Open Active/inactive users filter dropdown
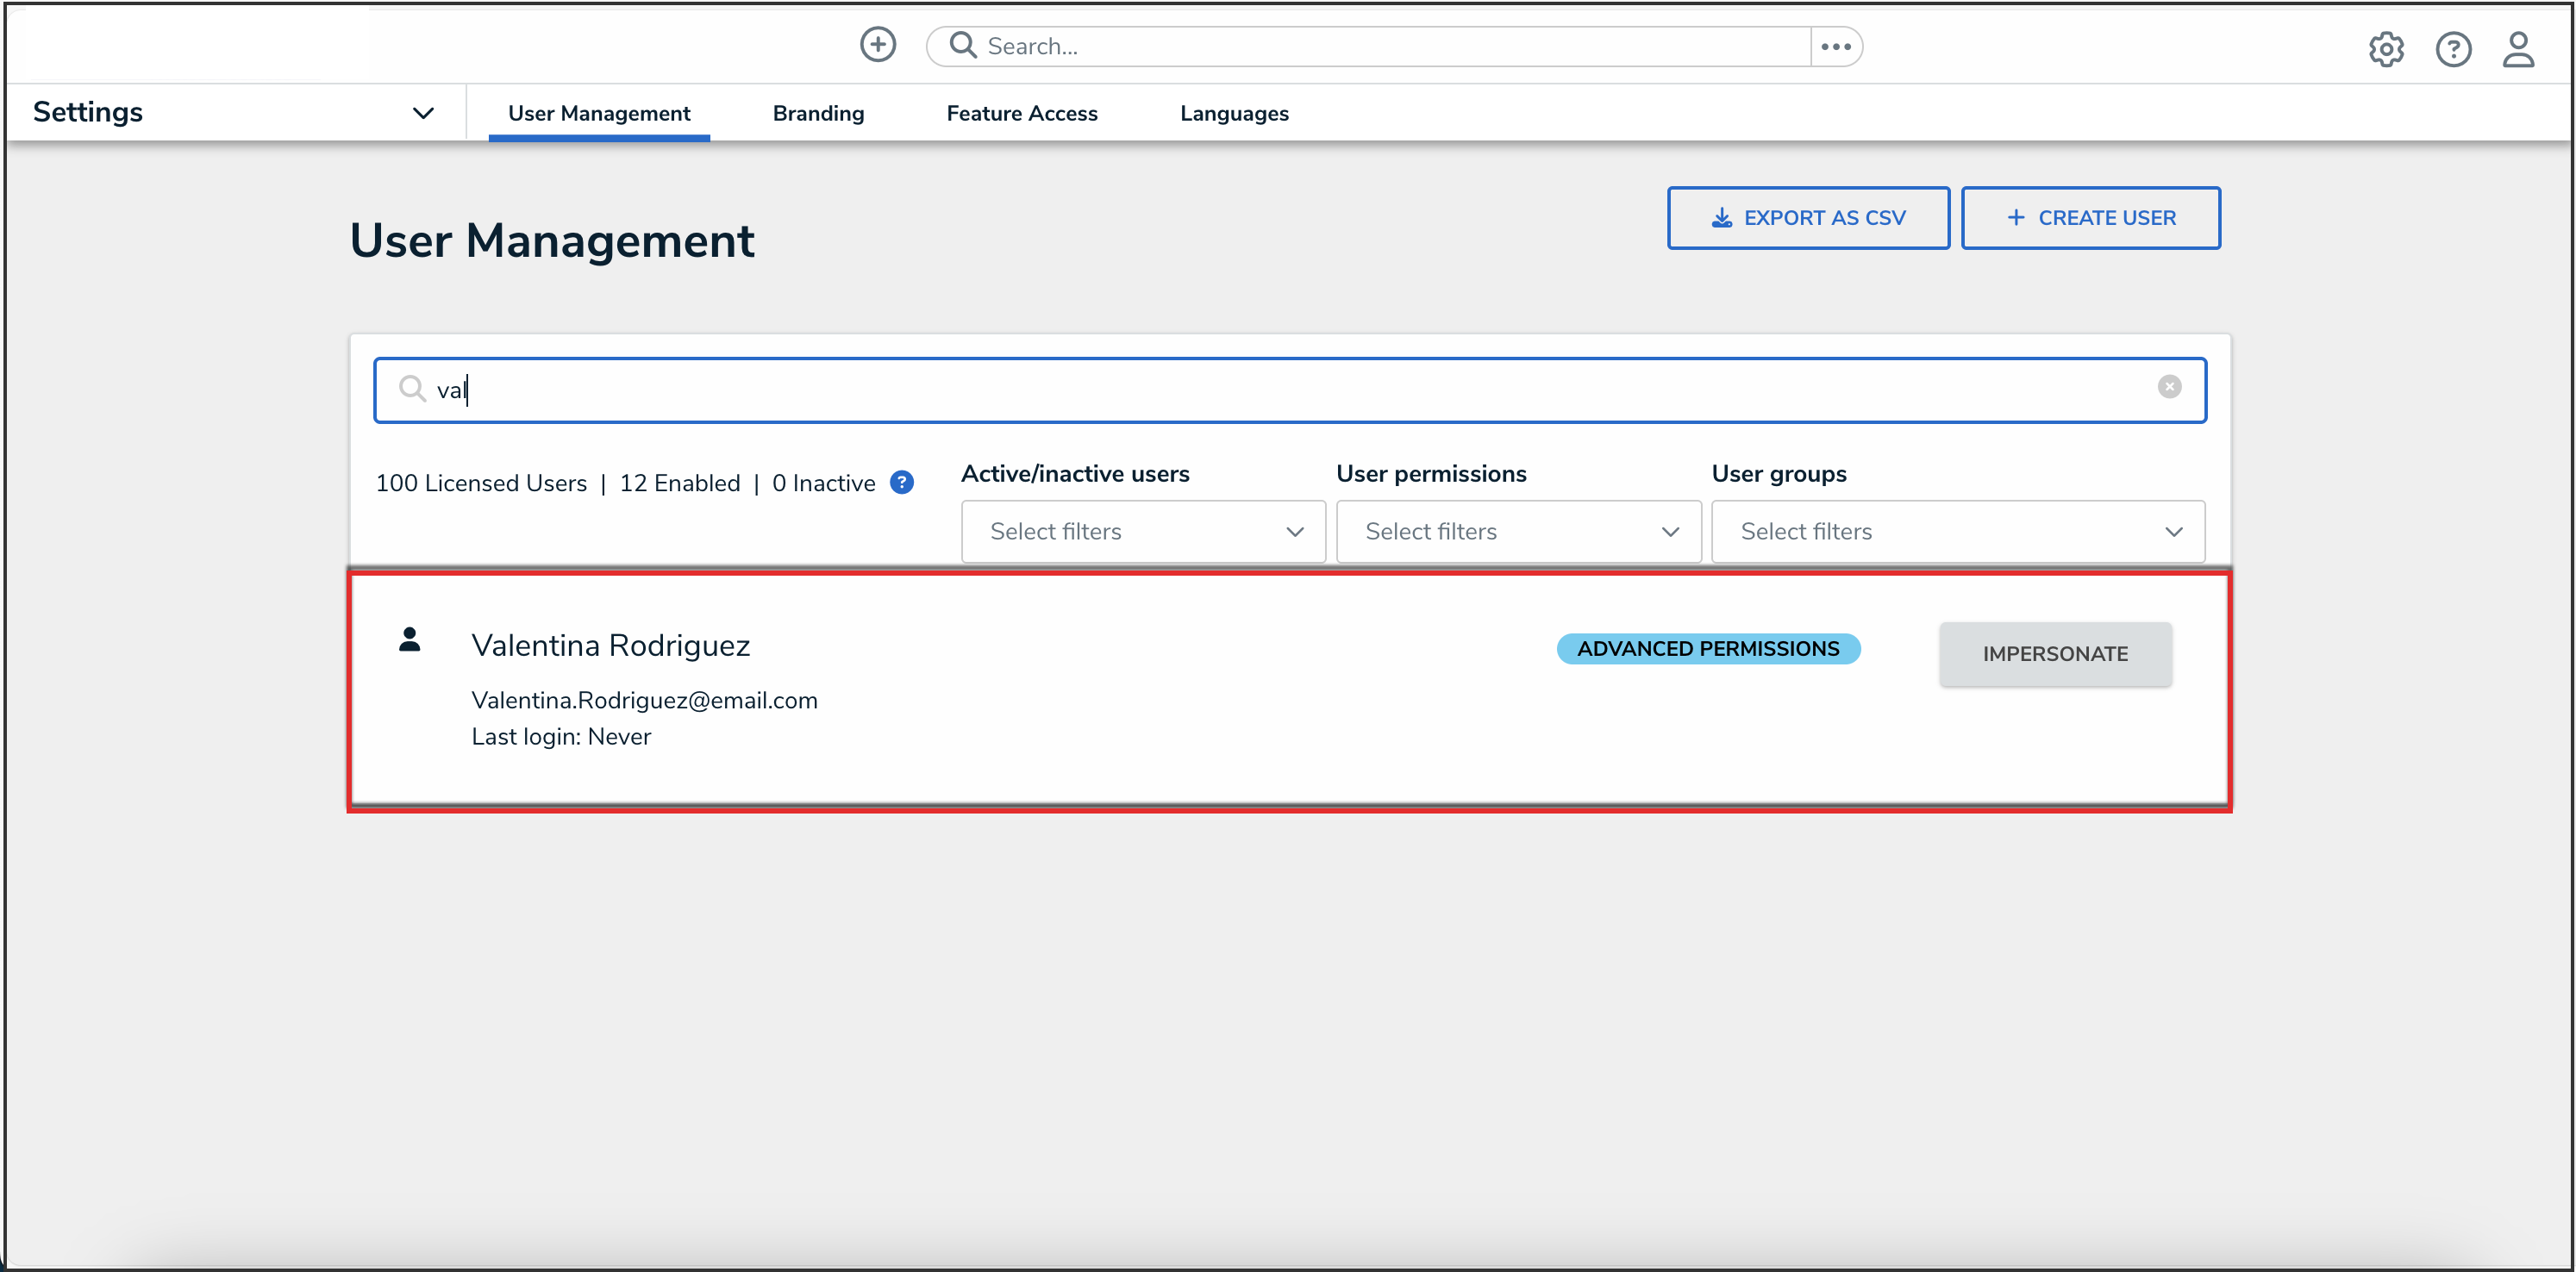The width and height of the screenshot is (2576, 1272). point(1143,532)
